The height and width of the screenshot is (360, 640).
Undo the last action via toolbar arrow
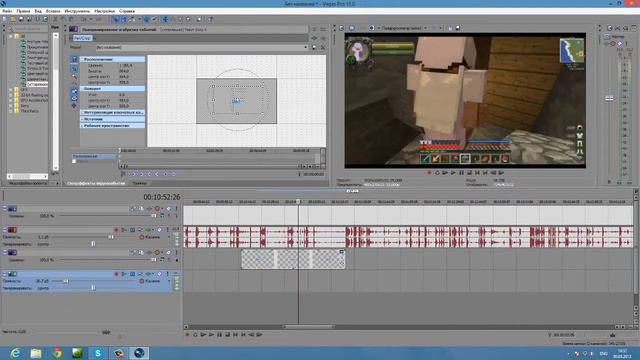(85, 19)
